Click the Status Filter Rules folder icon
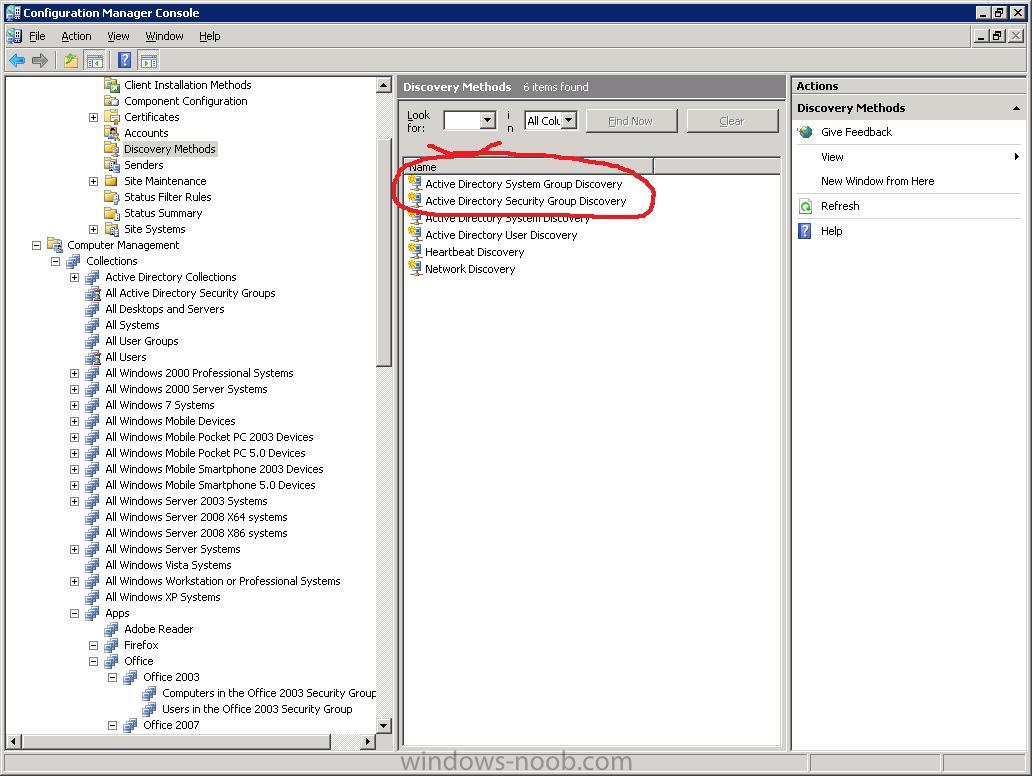 point(111,197)
